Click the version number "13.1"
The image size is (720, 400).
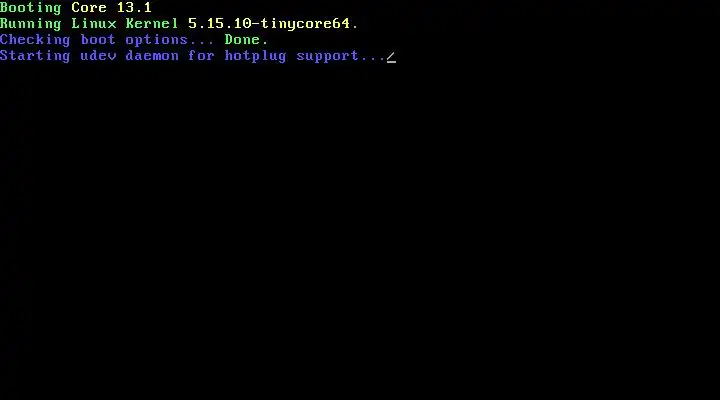tap(134, 7)
